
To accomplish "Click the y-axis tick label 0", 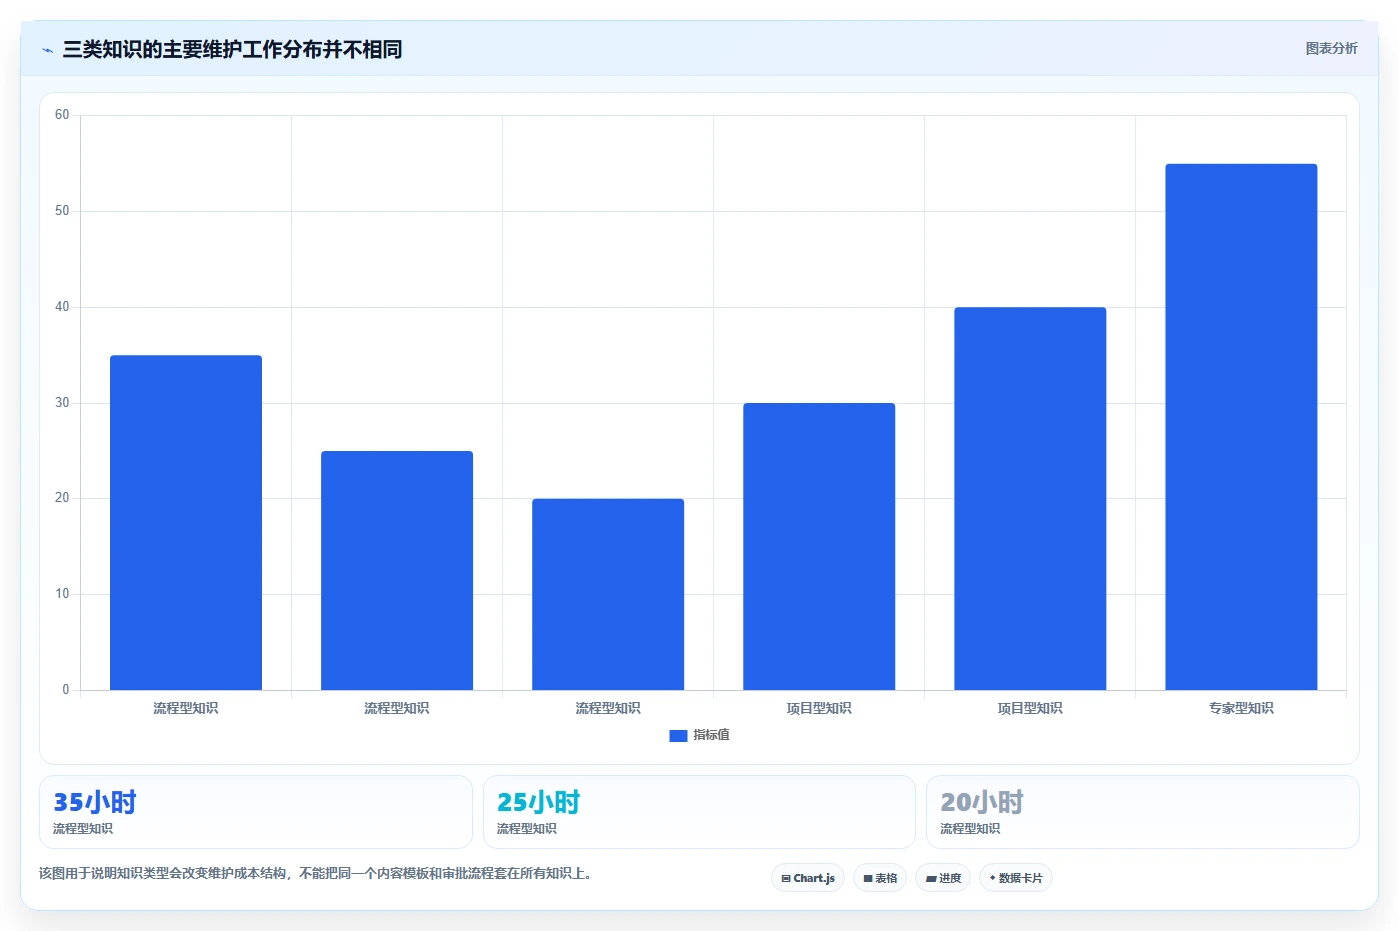I will click(x=66, y=690).
